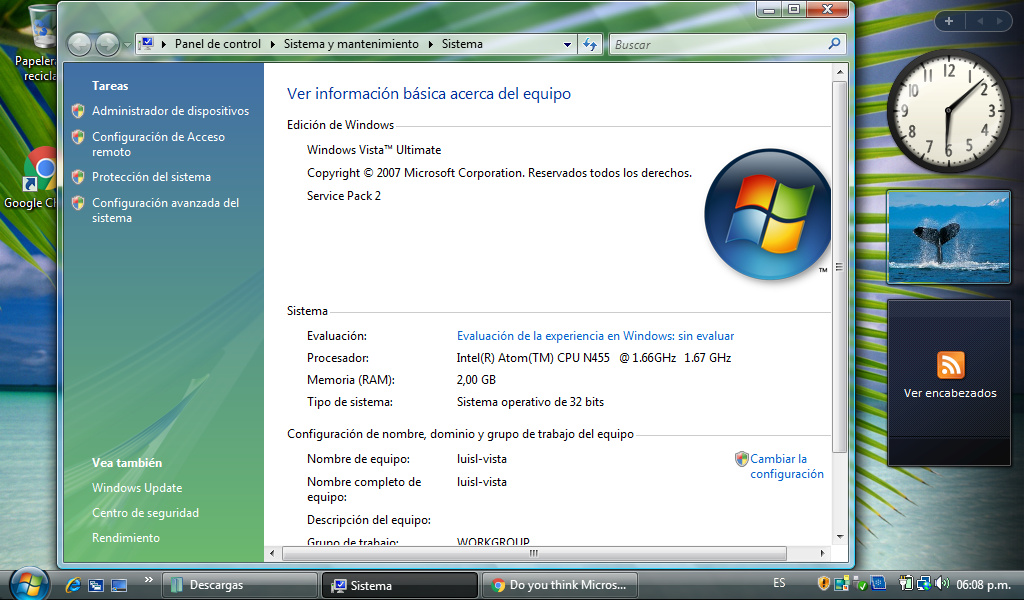Select the Sistema breadcrumb item

tap(462, 44)
